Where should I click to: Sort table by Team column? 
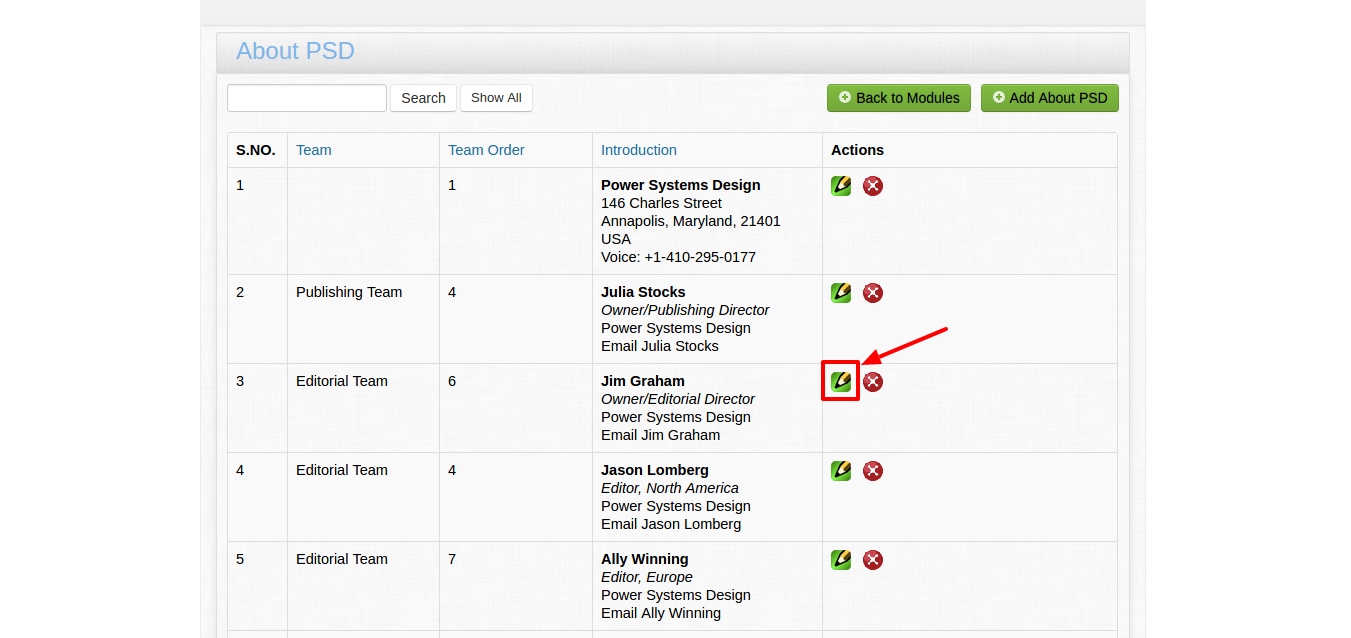[314, 150]
